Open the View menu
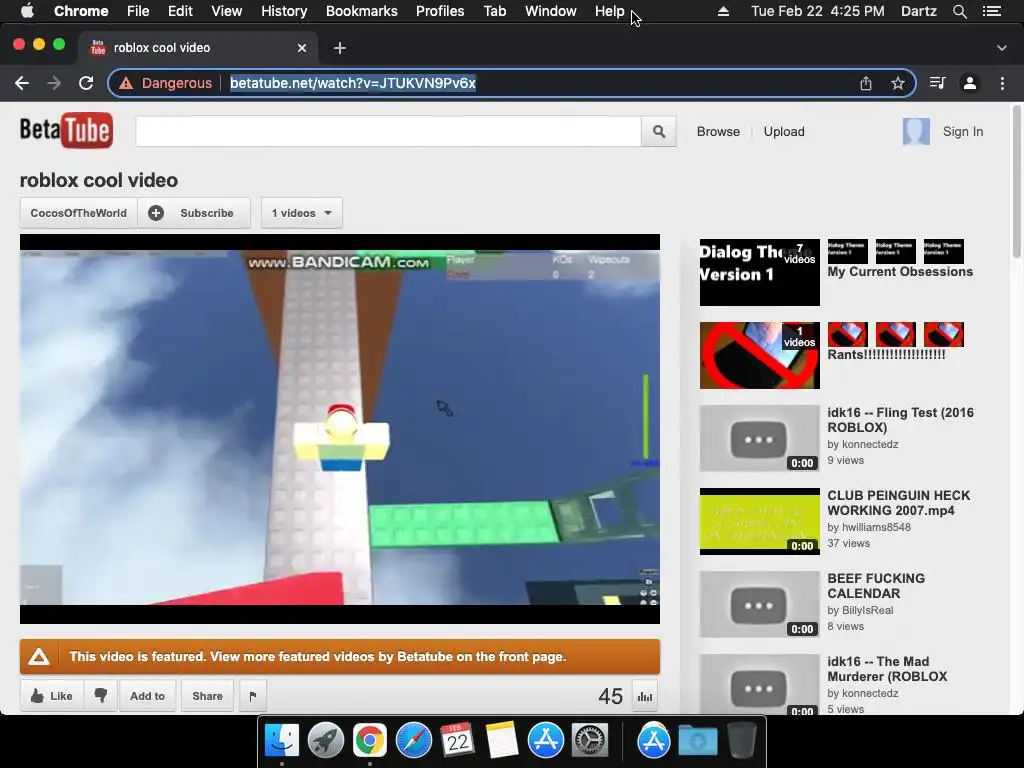Image resolution: width=1024 pixels, height=768 pixels. [x=227, y=11]
